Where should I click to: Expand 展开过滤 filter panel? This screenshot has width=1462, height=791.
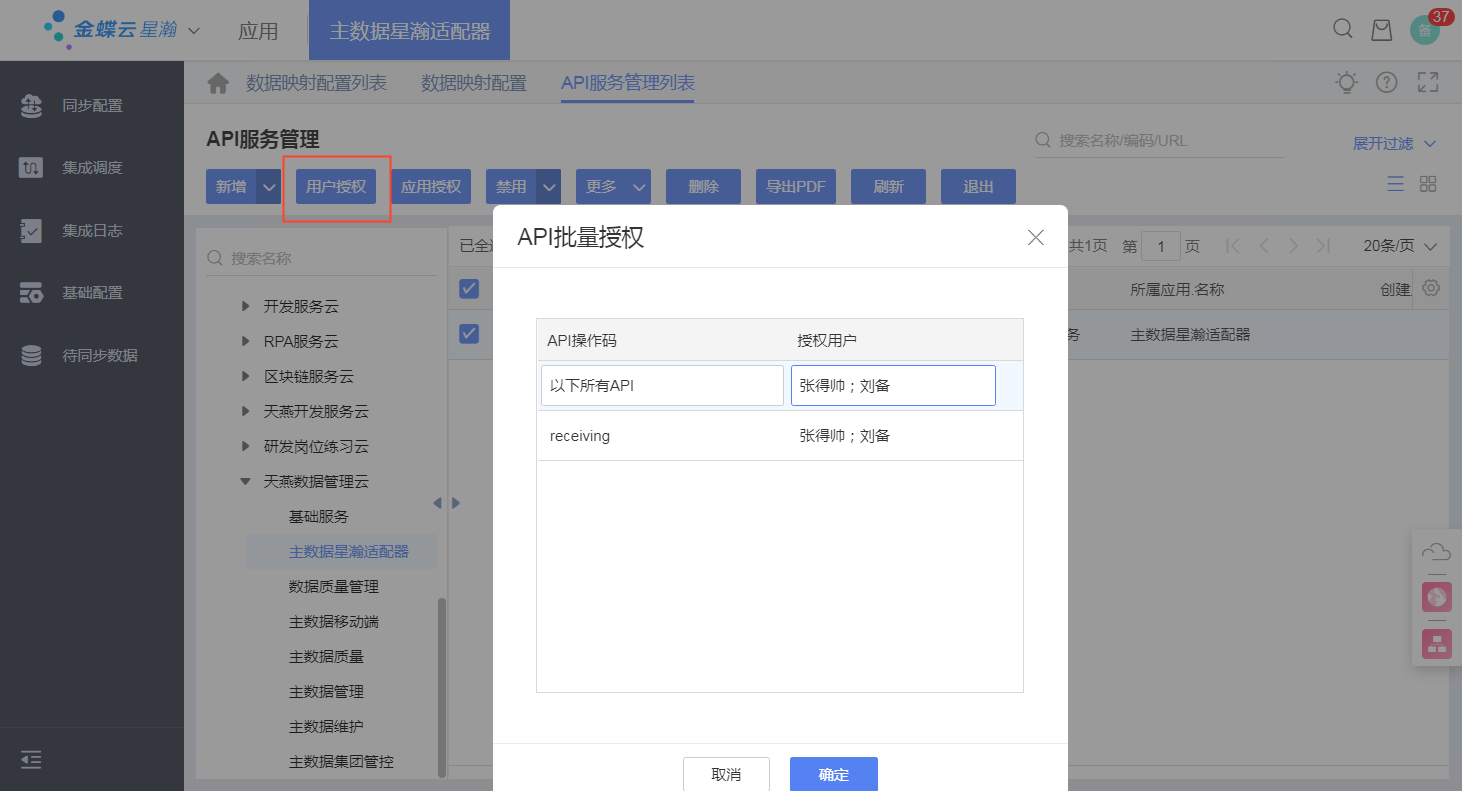pos(1395,144)
